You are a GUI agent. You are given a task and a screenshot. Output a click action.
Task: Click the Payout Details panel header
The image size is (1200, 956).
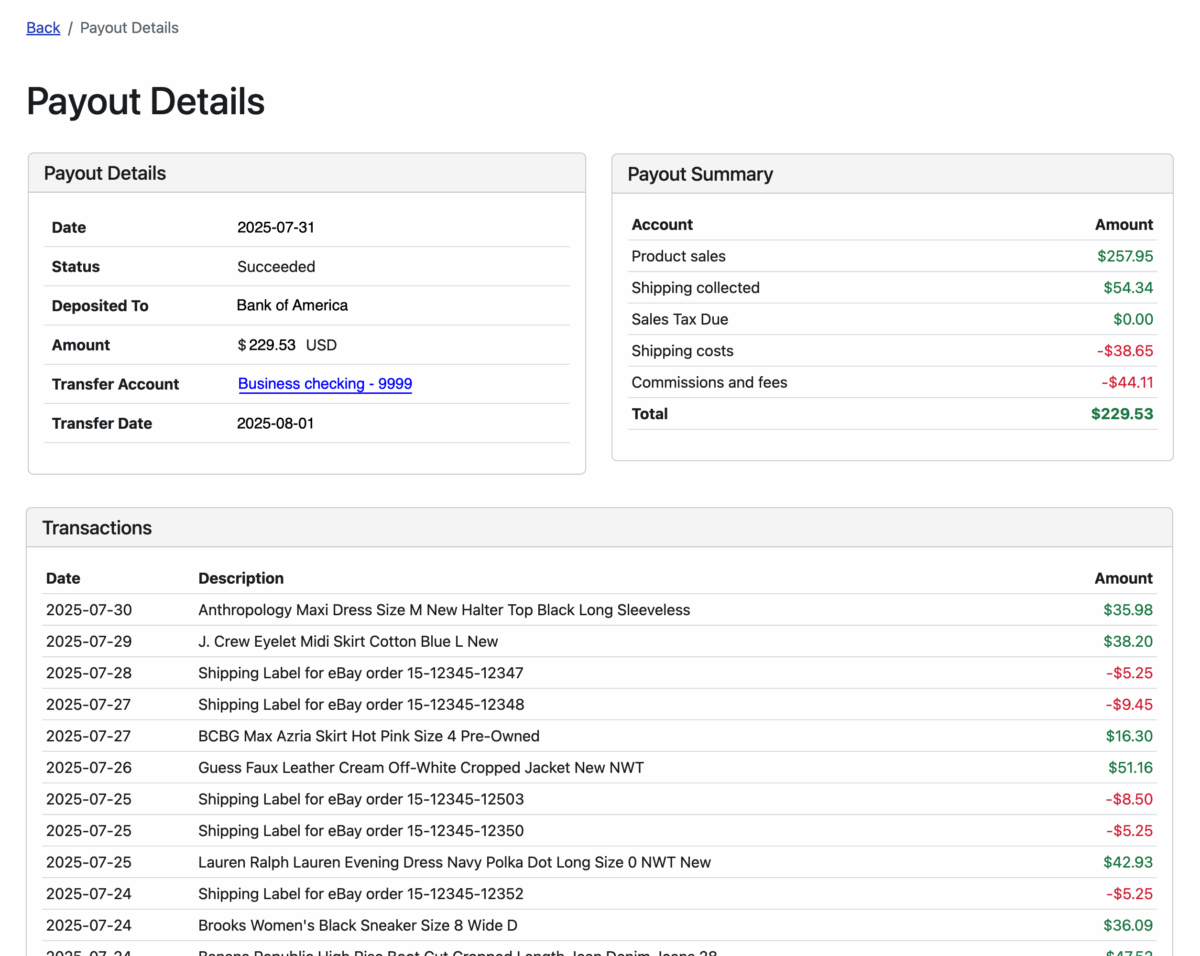click(x=105, y=173)
